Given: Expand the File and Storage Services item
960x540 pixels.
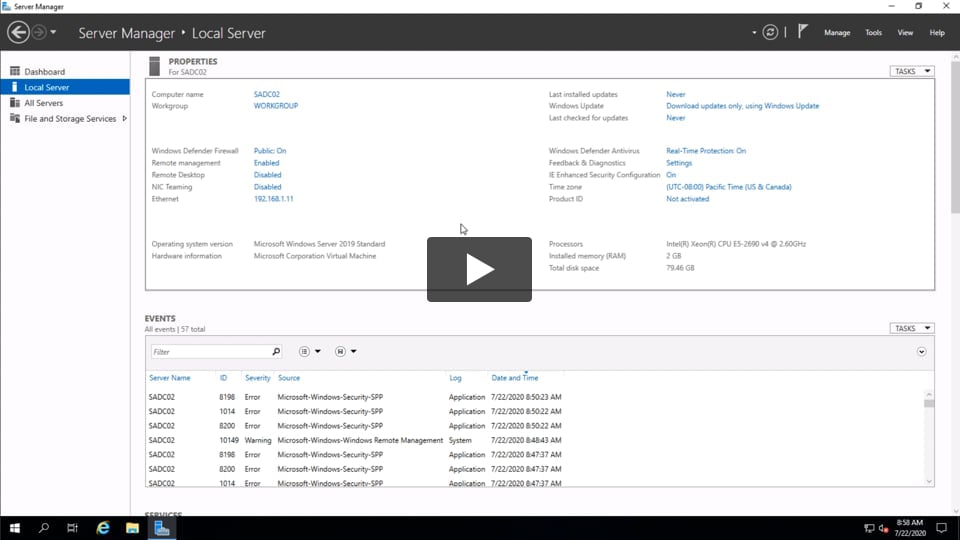Looking at the screenshot, I should 124,119.
